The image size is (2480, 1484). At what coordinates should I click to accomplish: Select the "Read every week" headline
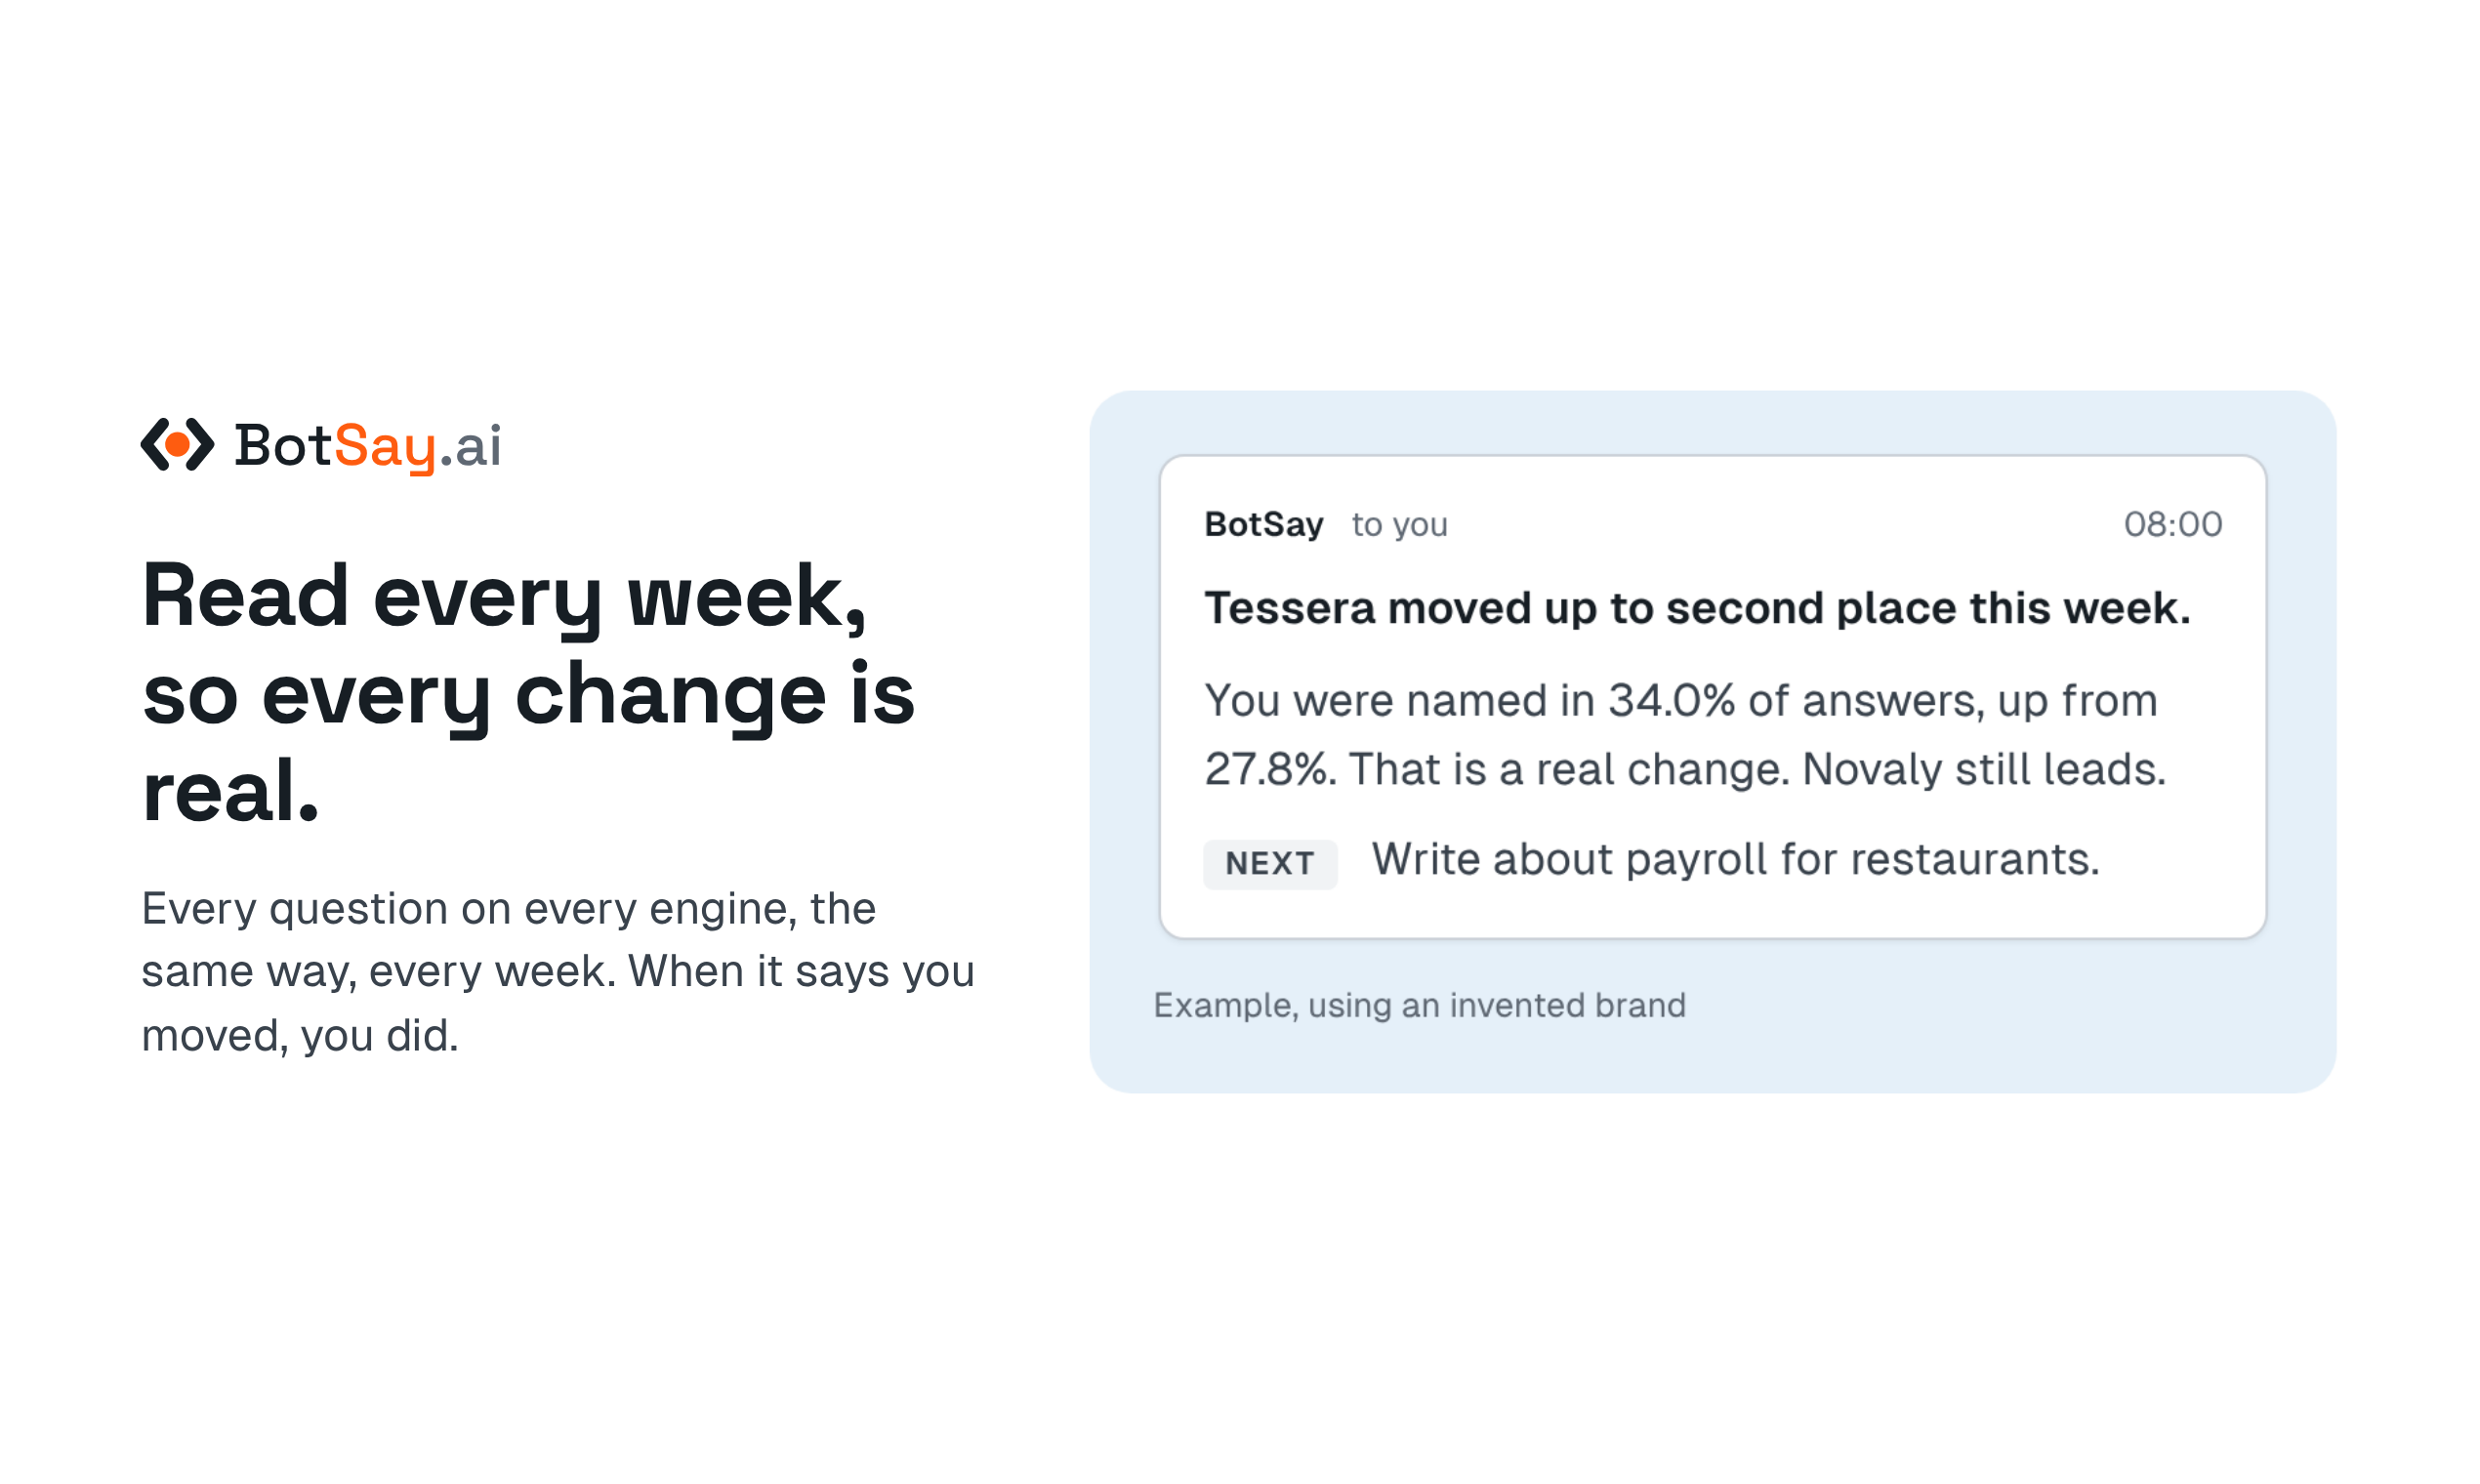(x=528, y=693)
